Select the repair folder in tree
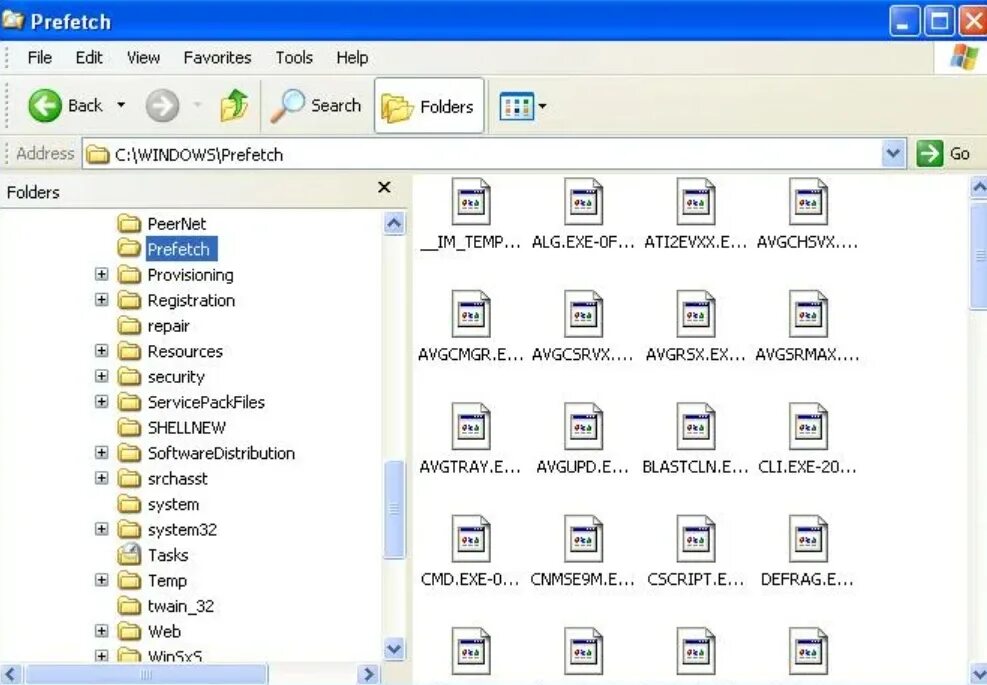 pos(154,326)
